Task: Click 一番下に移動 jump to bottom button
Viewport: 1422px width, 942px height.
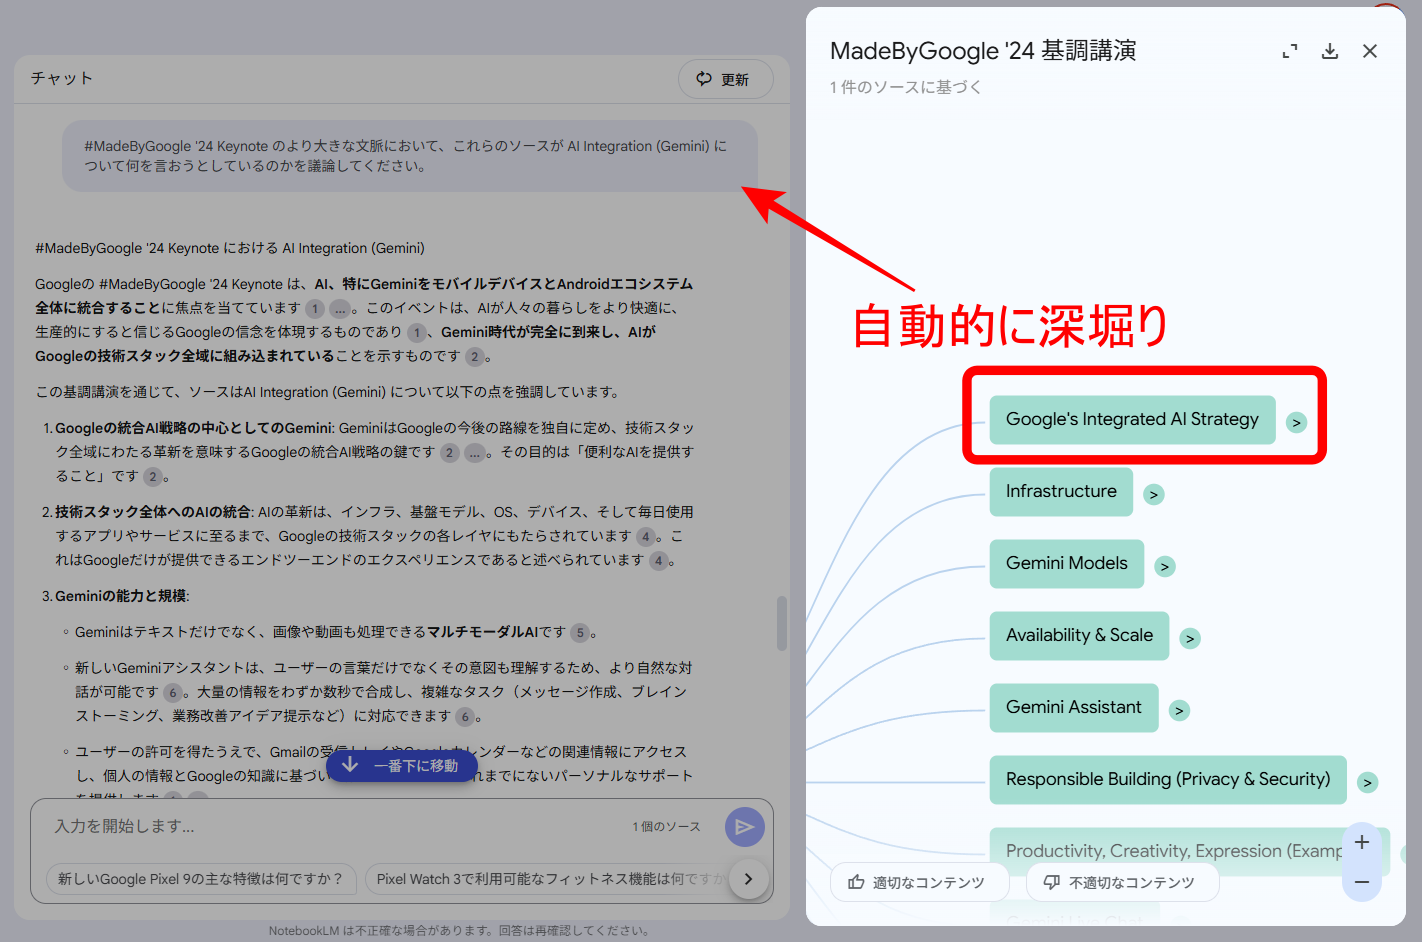Action: click(401, 765)
